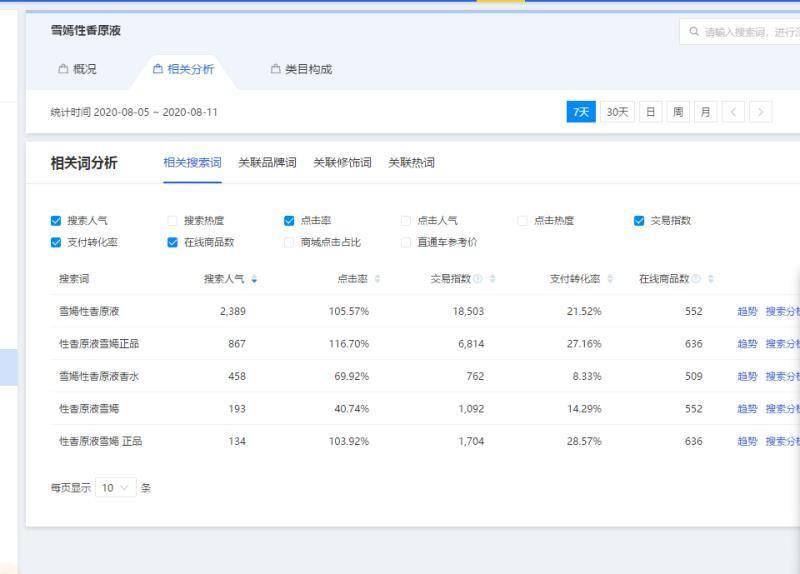The image size is (800, 574).
Task: Open info tooltip icon beside 交易指数
Action: click(478, 279)
